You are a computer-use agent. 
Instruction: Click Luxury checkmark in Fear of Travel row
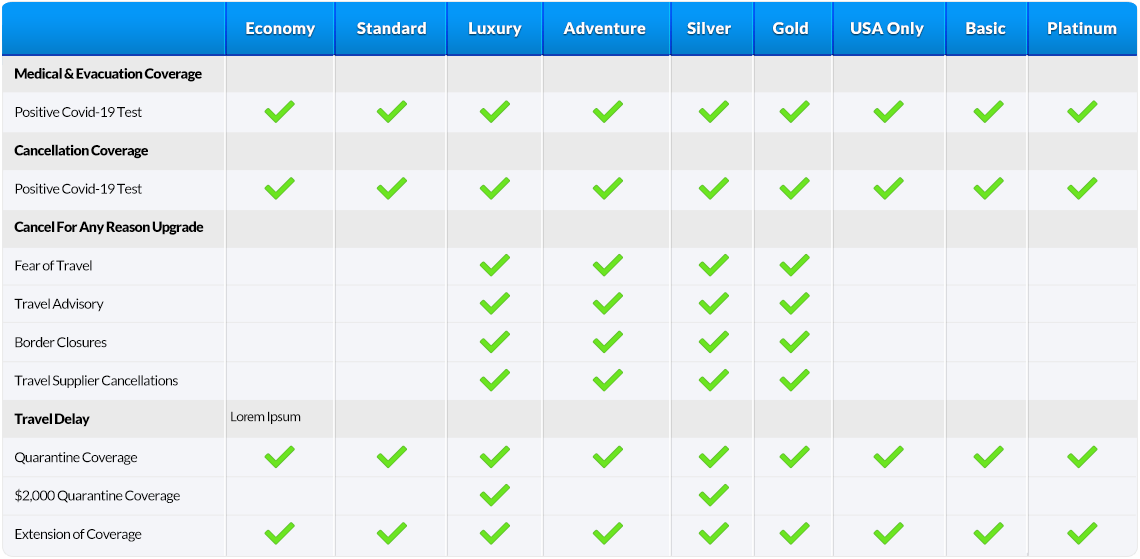494,265
